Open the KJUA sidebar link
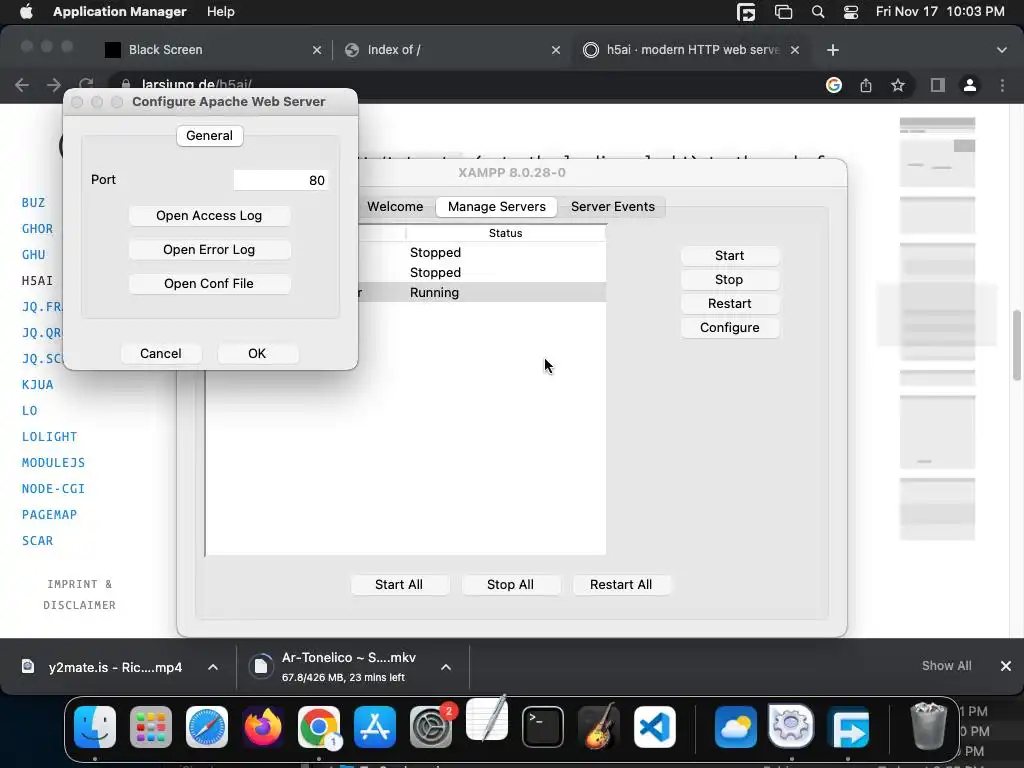The image size is (1024, 768). point(38,385)
